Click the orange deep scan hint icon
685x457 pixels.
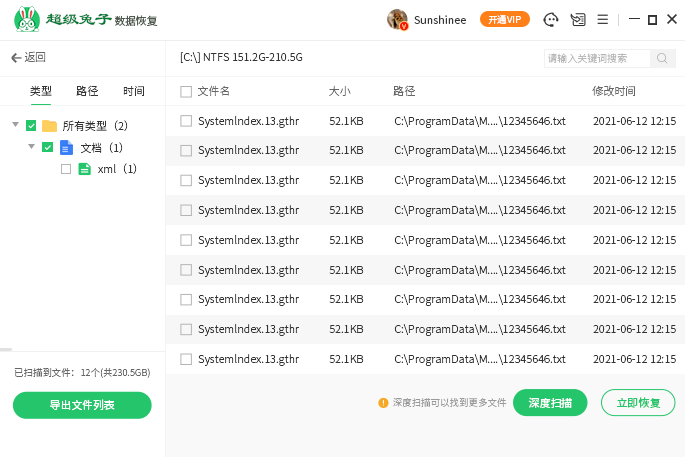(x=383, y=403)
